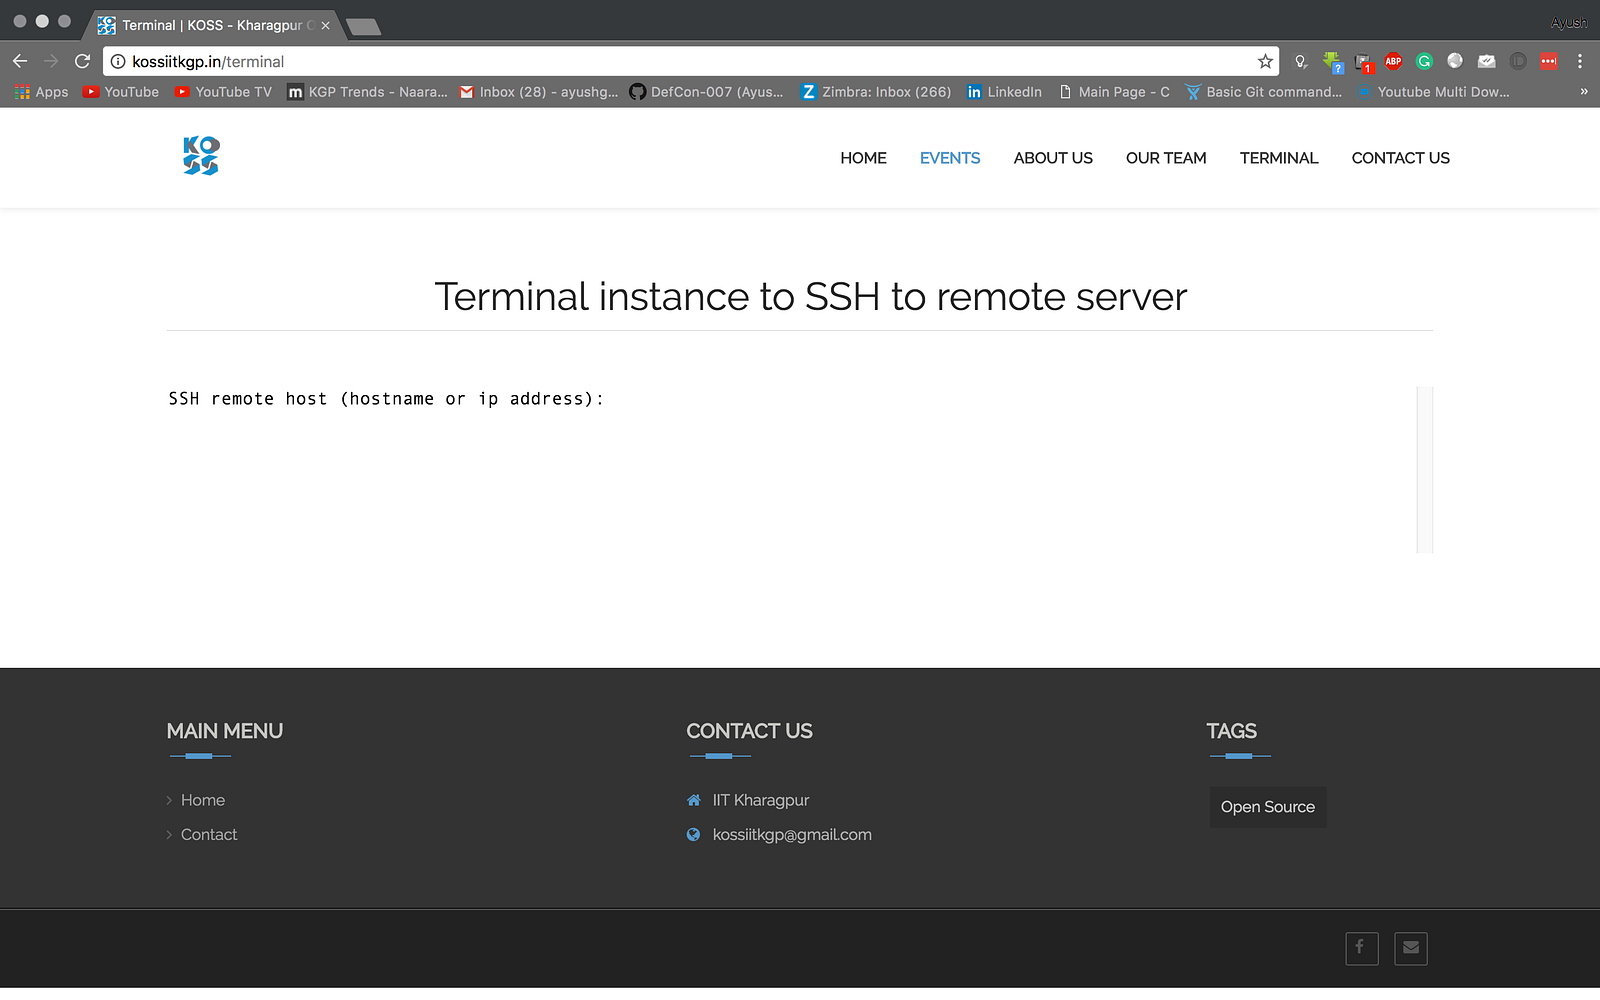Open the Facebook icon in the footer

coord(1361,948)
